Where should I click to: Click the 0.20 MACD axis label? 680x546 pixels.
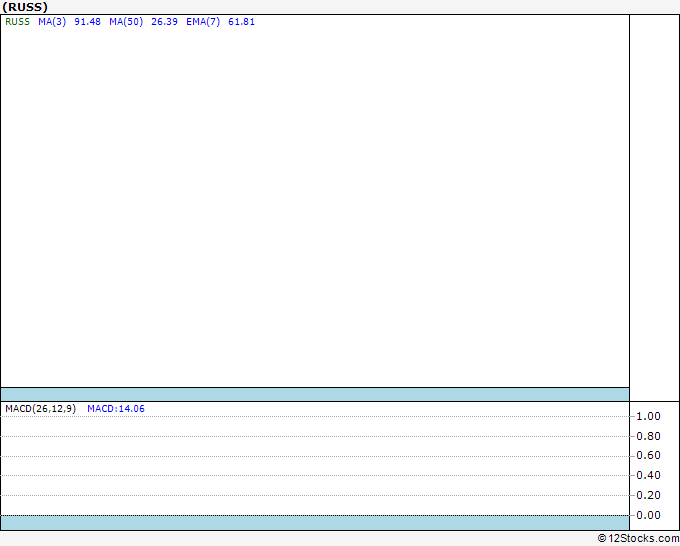point(648,495)
